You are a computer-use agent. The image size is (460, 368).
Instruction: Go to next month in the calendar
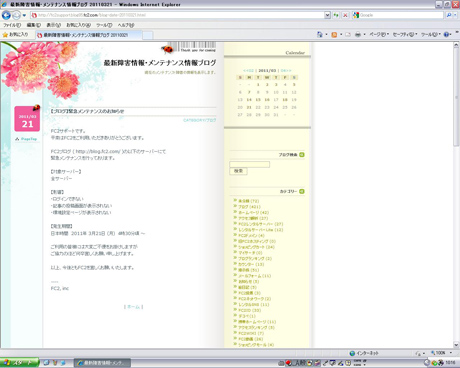tap(286, 71)
